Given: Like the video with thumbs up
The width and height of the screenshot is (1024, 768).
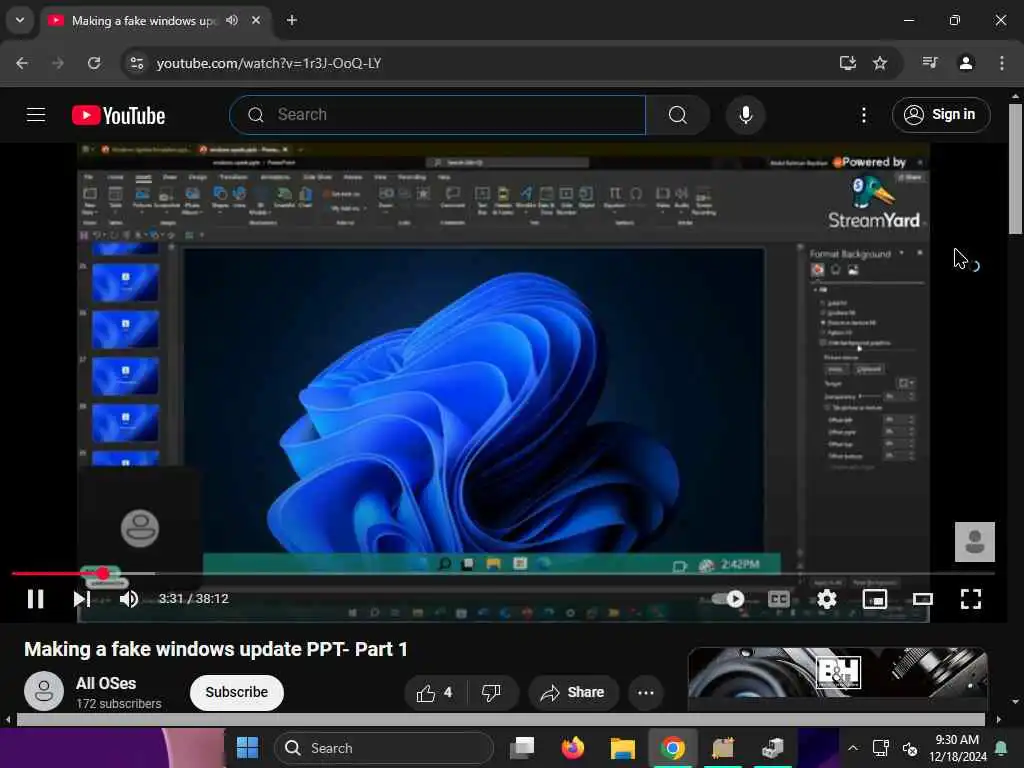Looking at the screenshot, I should (x=436, y=692).
